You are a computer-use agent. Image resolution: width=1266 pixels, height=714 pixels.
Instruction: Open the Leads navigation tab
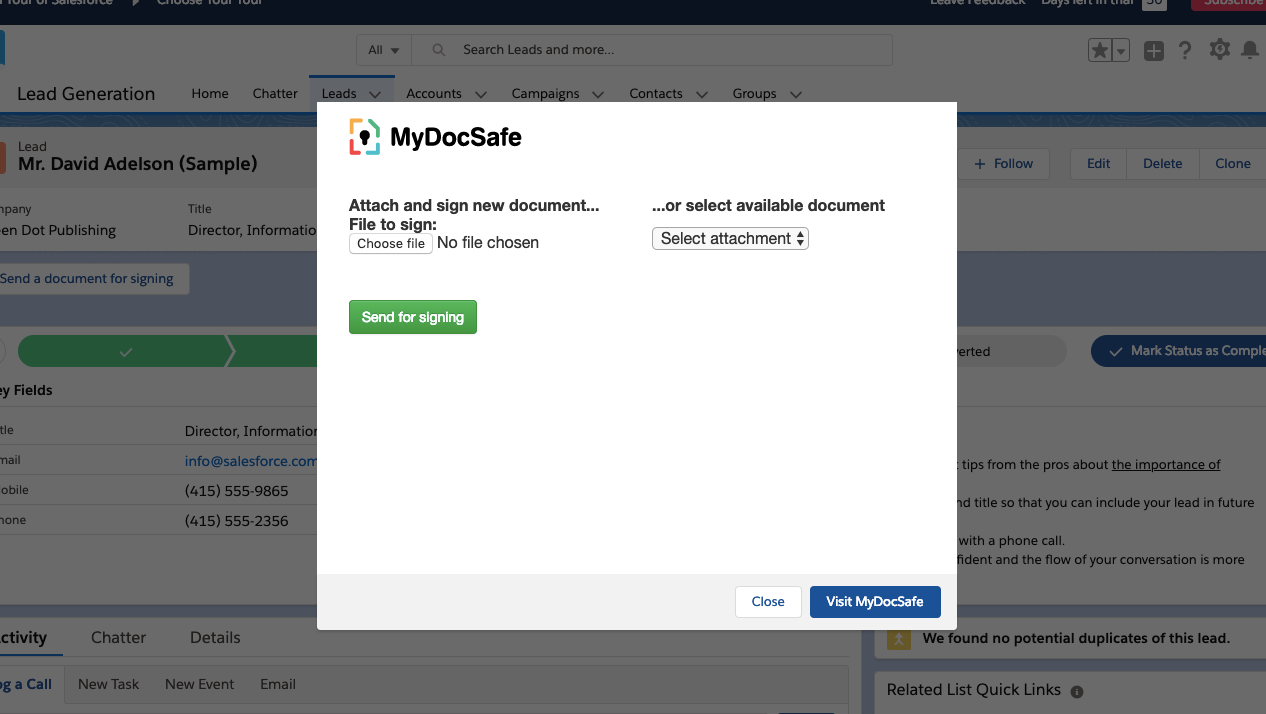(x=339, y=93)
